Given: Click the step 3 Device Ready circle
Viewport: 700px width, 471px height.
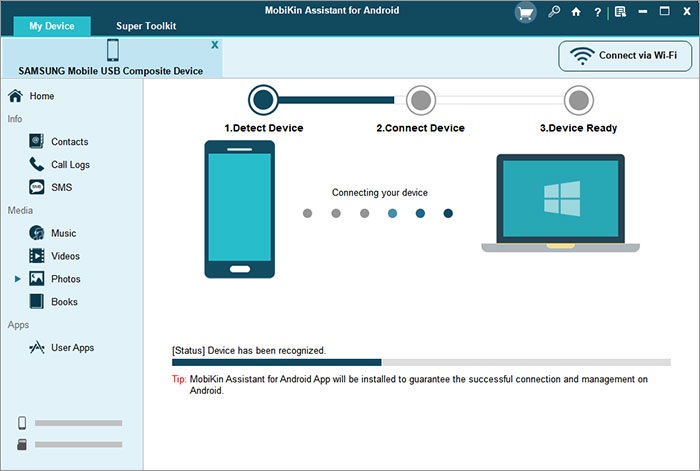Looking at the screenshot, I should (x=579, y=100).
